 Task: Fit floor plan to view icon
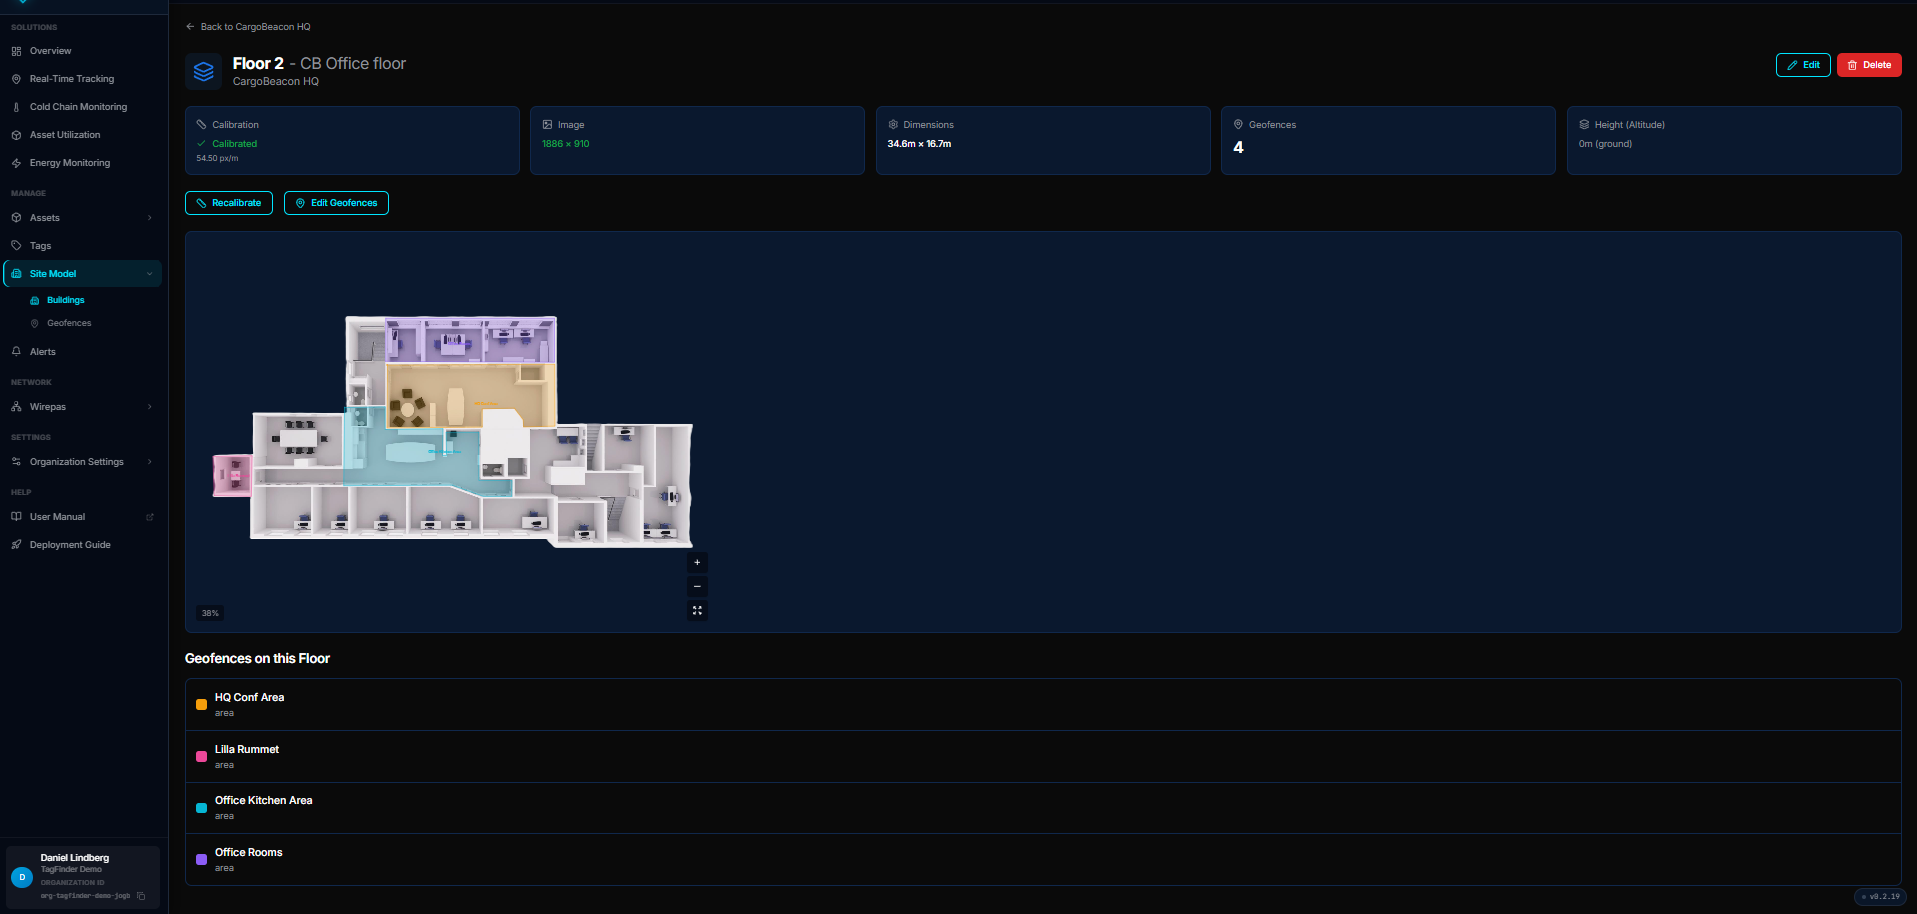(697, 610)
